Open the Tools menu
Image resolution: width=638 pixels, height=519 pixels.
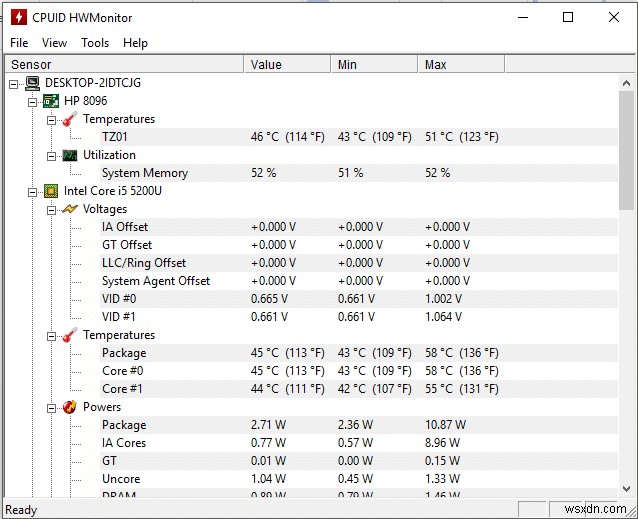coord(95,43)
